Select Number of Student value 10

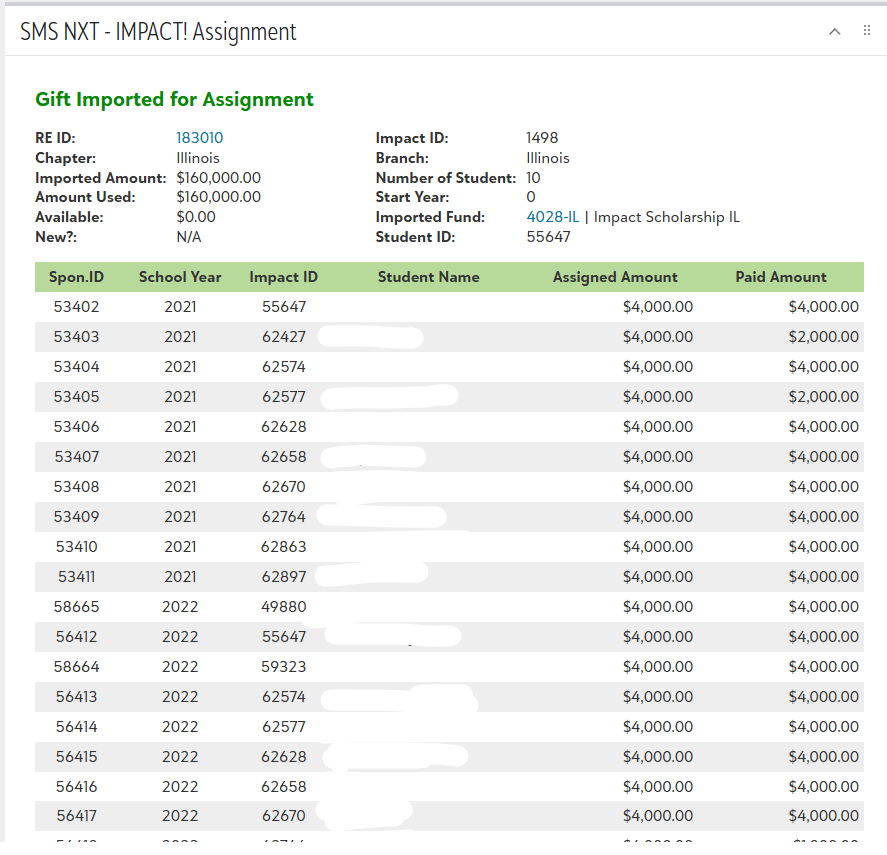pyautogui.click(x=533, y=178)
